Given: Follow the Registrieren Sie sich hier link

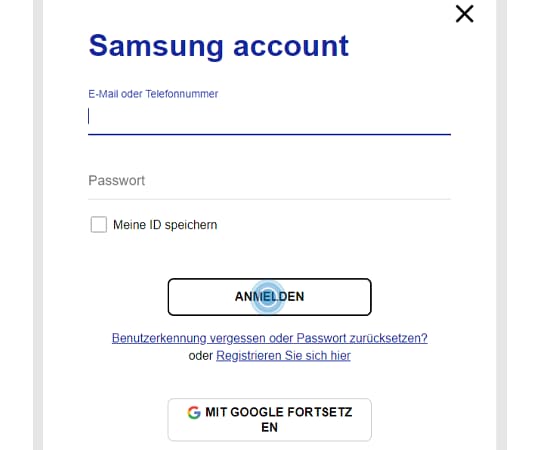Looking at the screenshot, I should [x=283, y=356].
